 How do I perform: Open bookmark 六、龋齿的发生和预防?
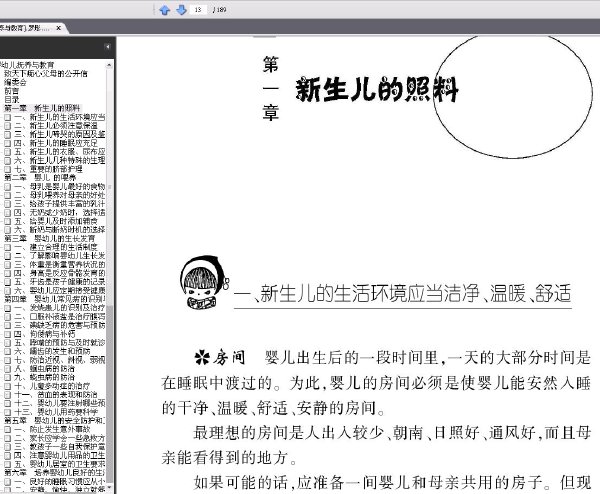52,351
